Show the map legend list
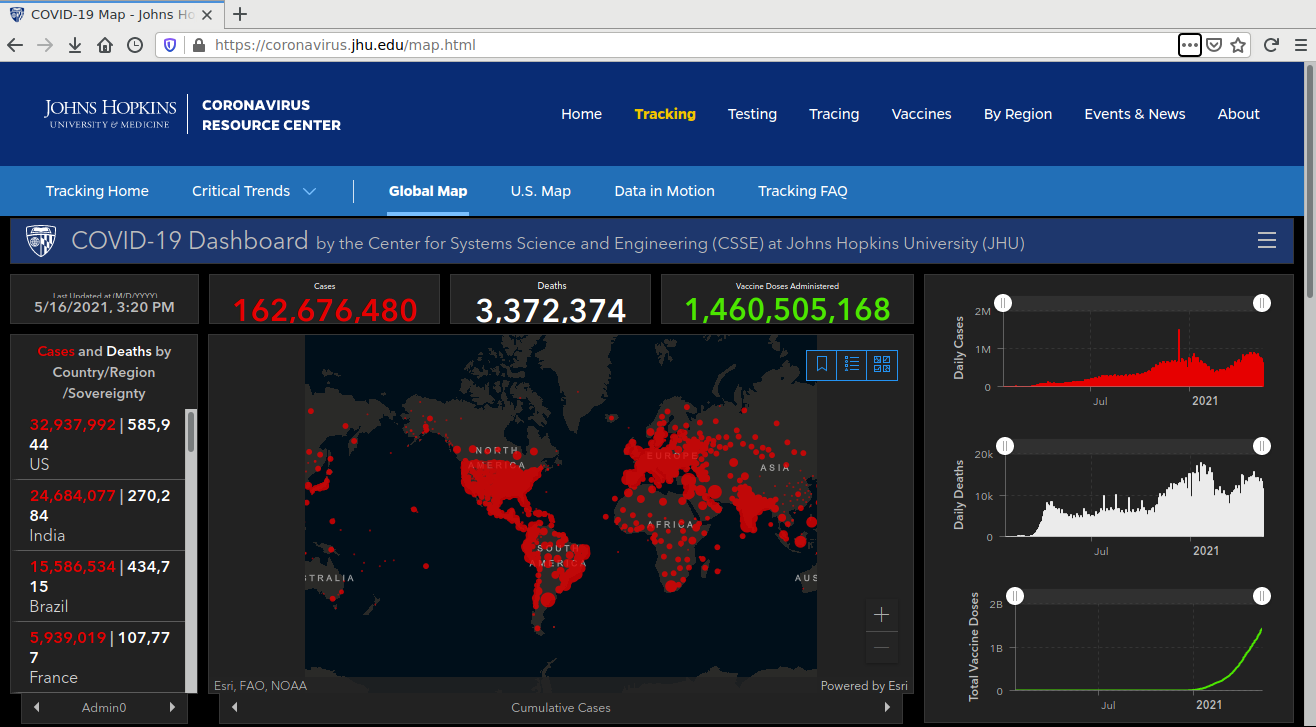1316x727 pixels. click(852, 364)
